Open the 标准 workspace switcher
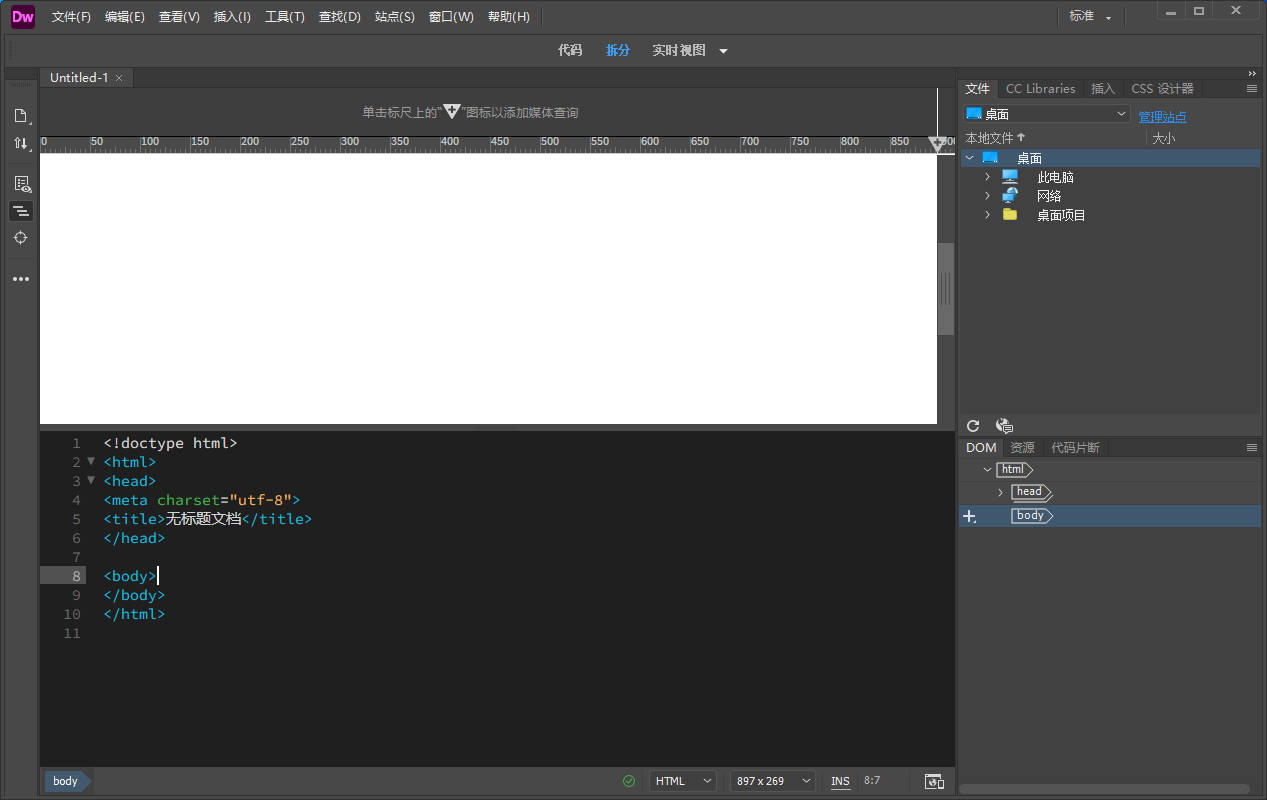1267x800 pixels. [1090, 16]
